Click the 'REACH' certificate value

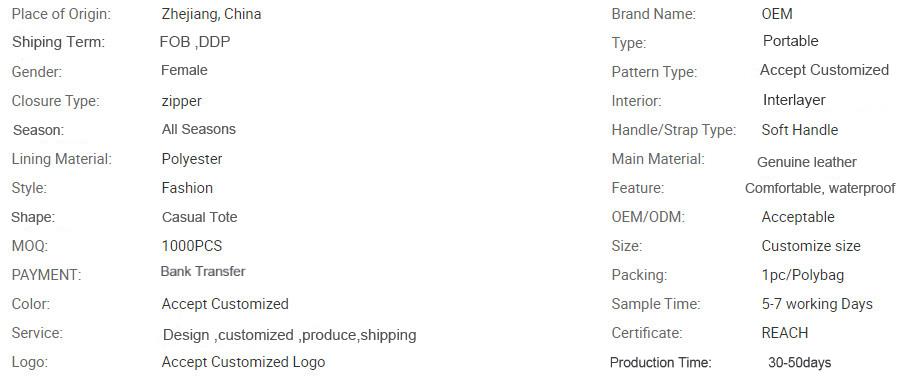tap(785, 333)
